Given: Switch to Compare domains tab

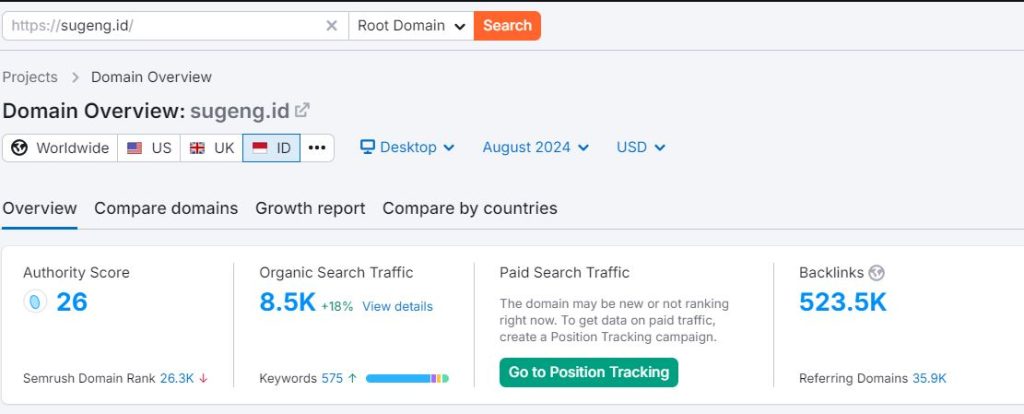Looking at the screenshot, I should pyautogui.click(x=166, y=208).
